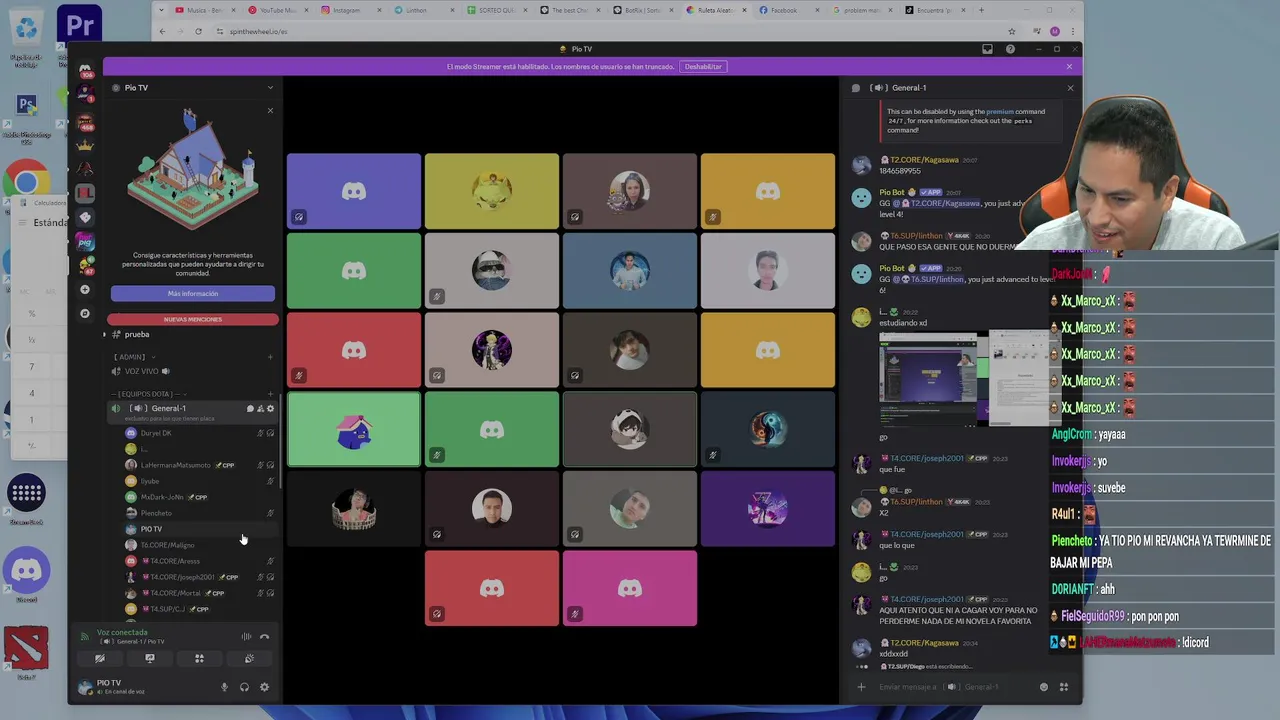Open activities launcher in voice panel

199,658
